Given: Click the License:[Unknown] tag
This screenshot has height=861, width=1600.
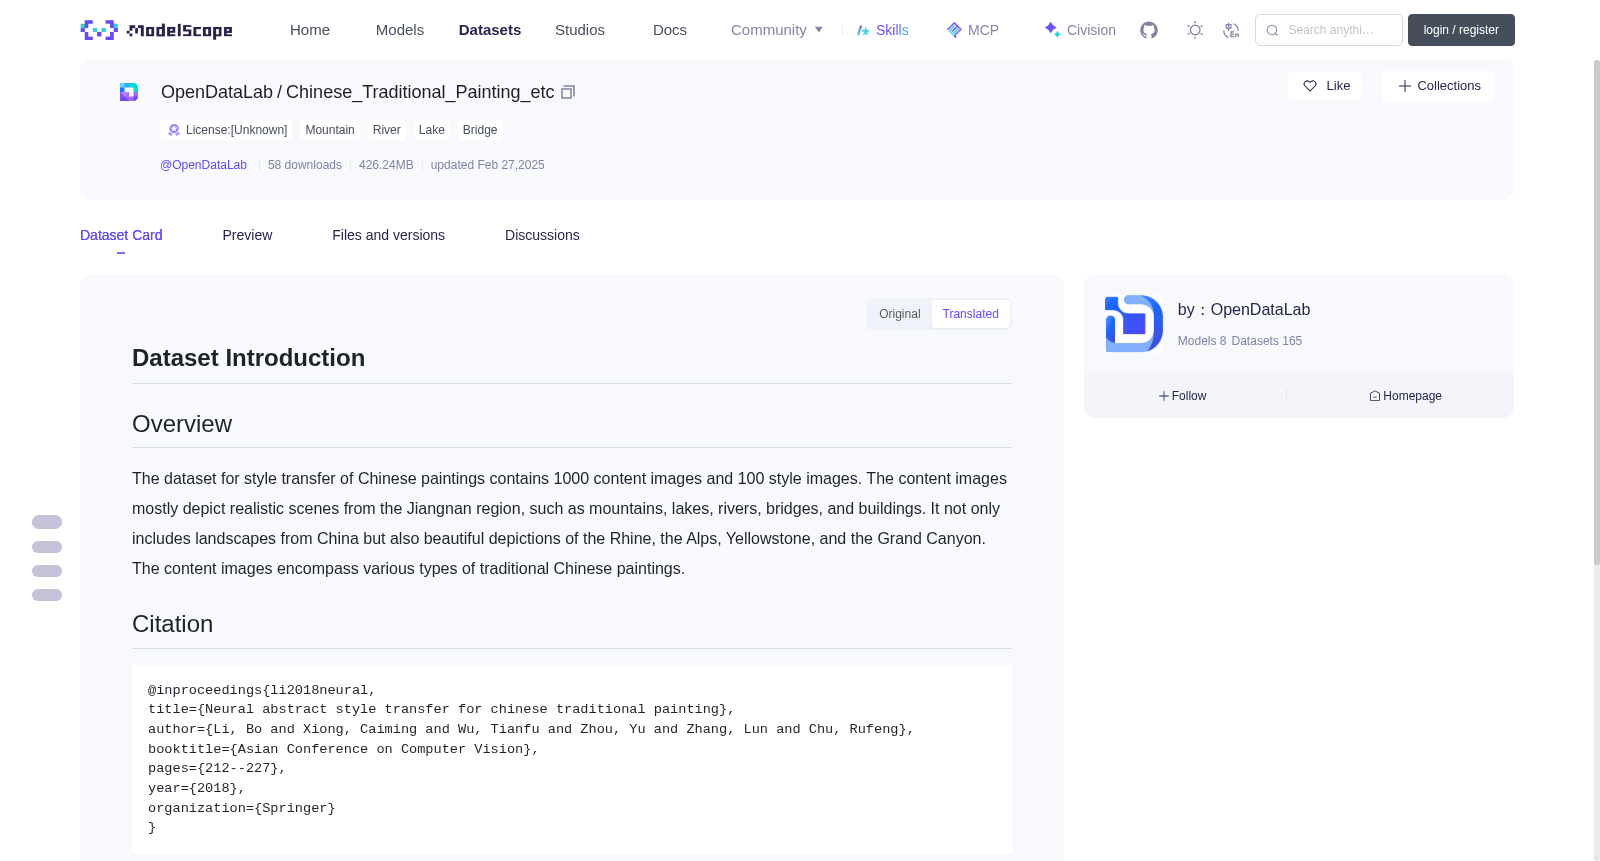Looking at the screenshot, I should tap(227, 130).
